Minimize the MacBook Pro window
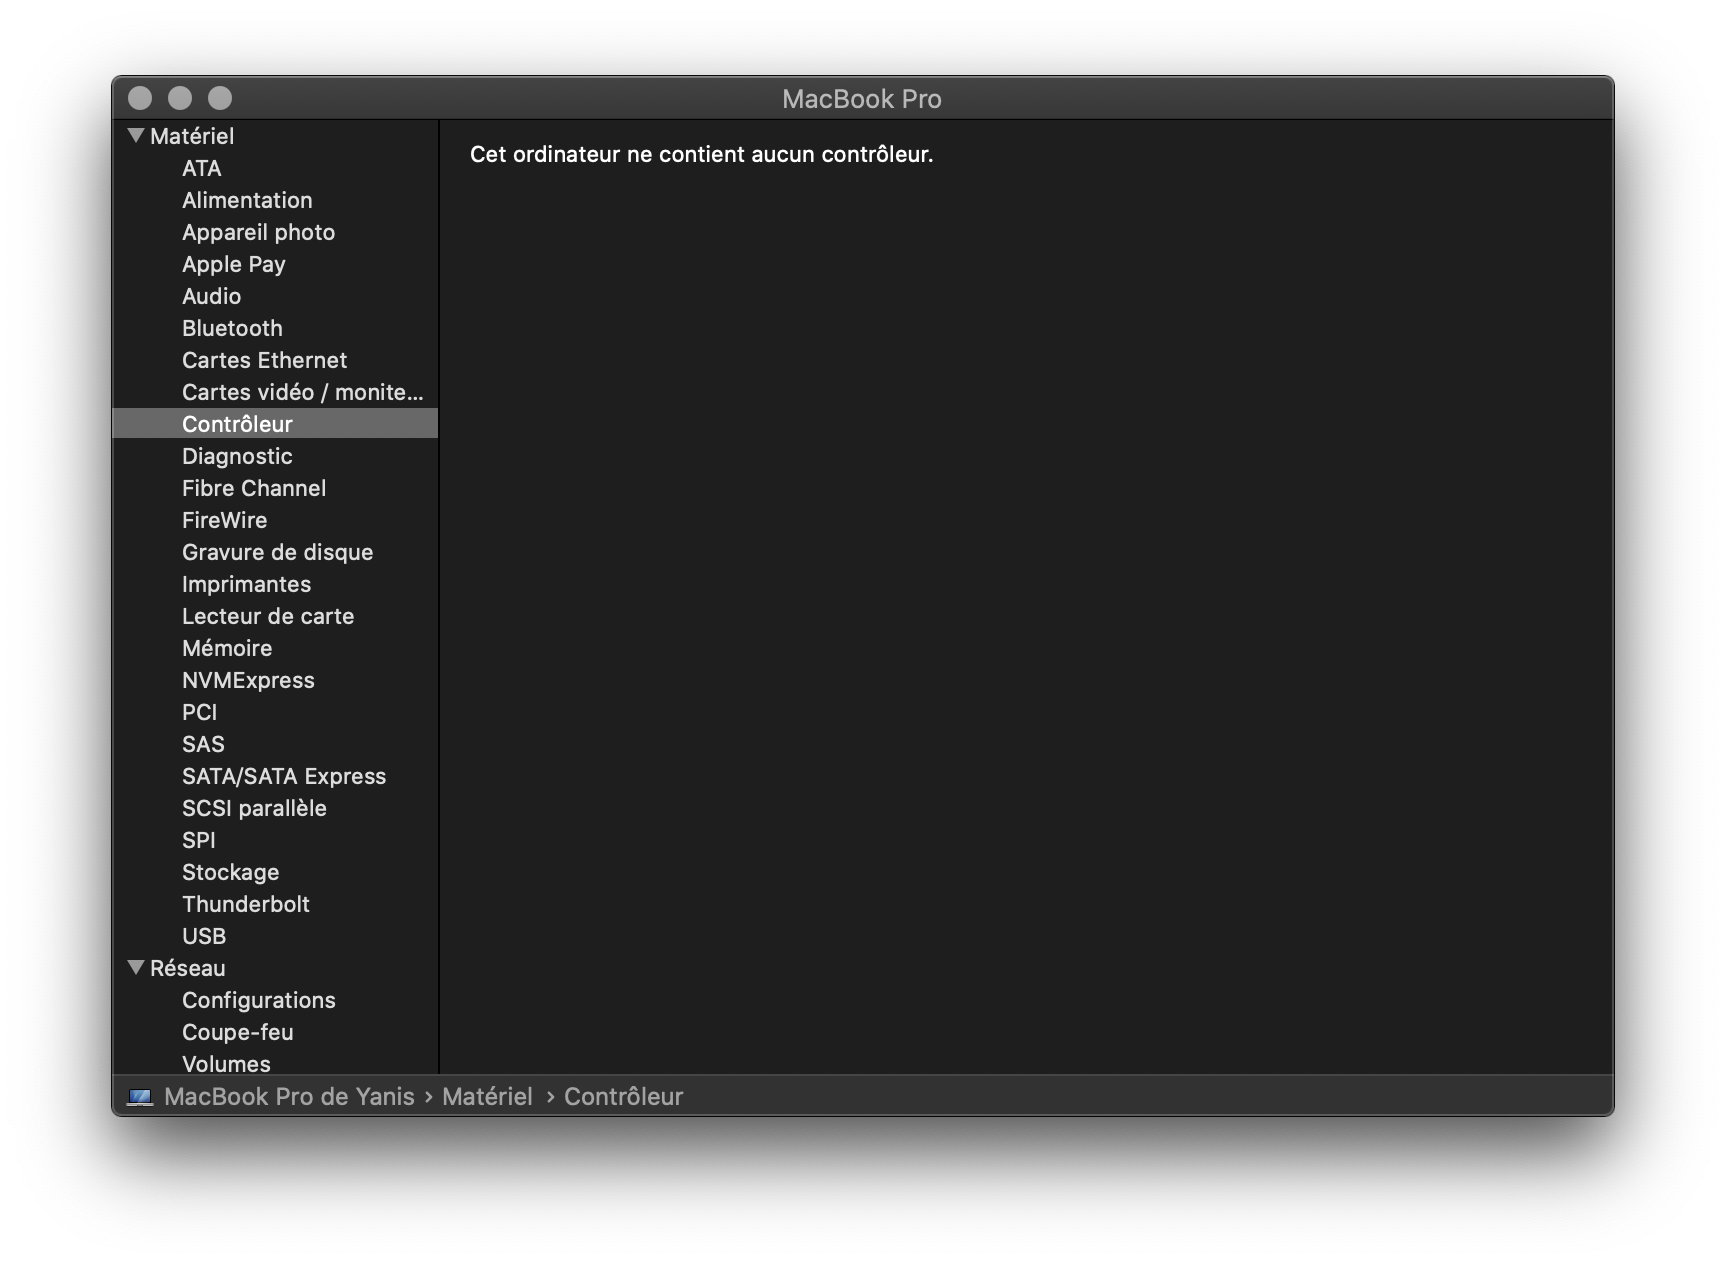Screen dimensions: 1726x1264 (x=180, y=98)
